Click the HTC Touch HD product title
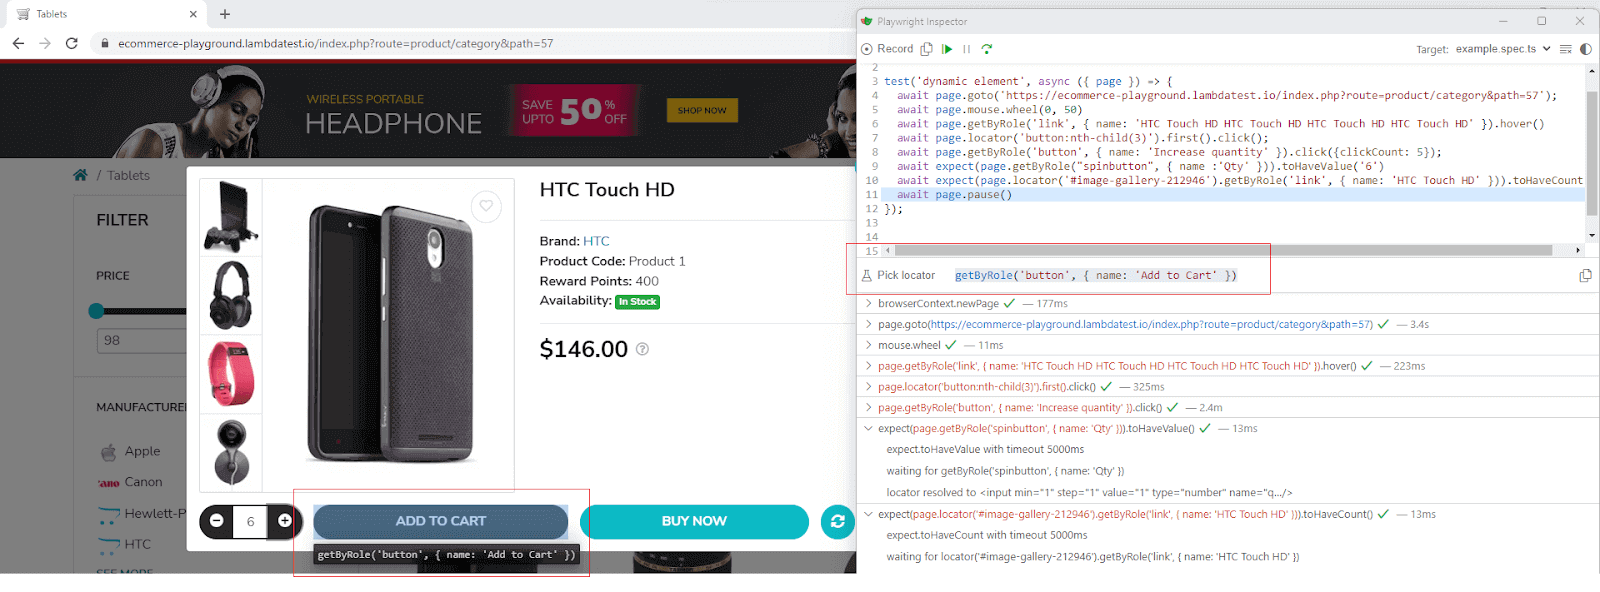1600x592 pixels. 607,190
